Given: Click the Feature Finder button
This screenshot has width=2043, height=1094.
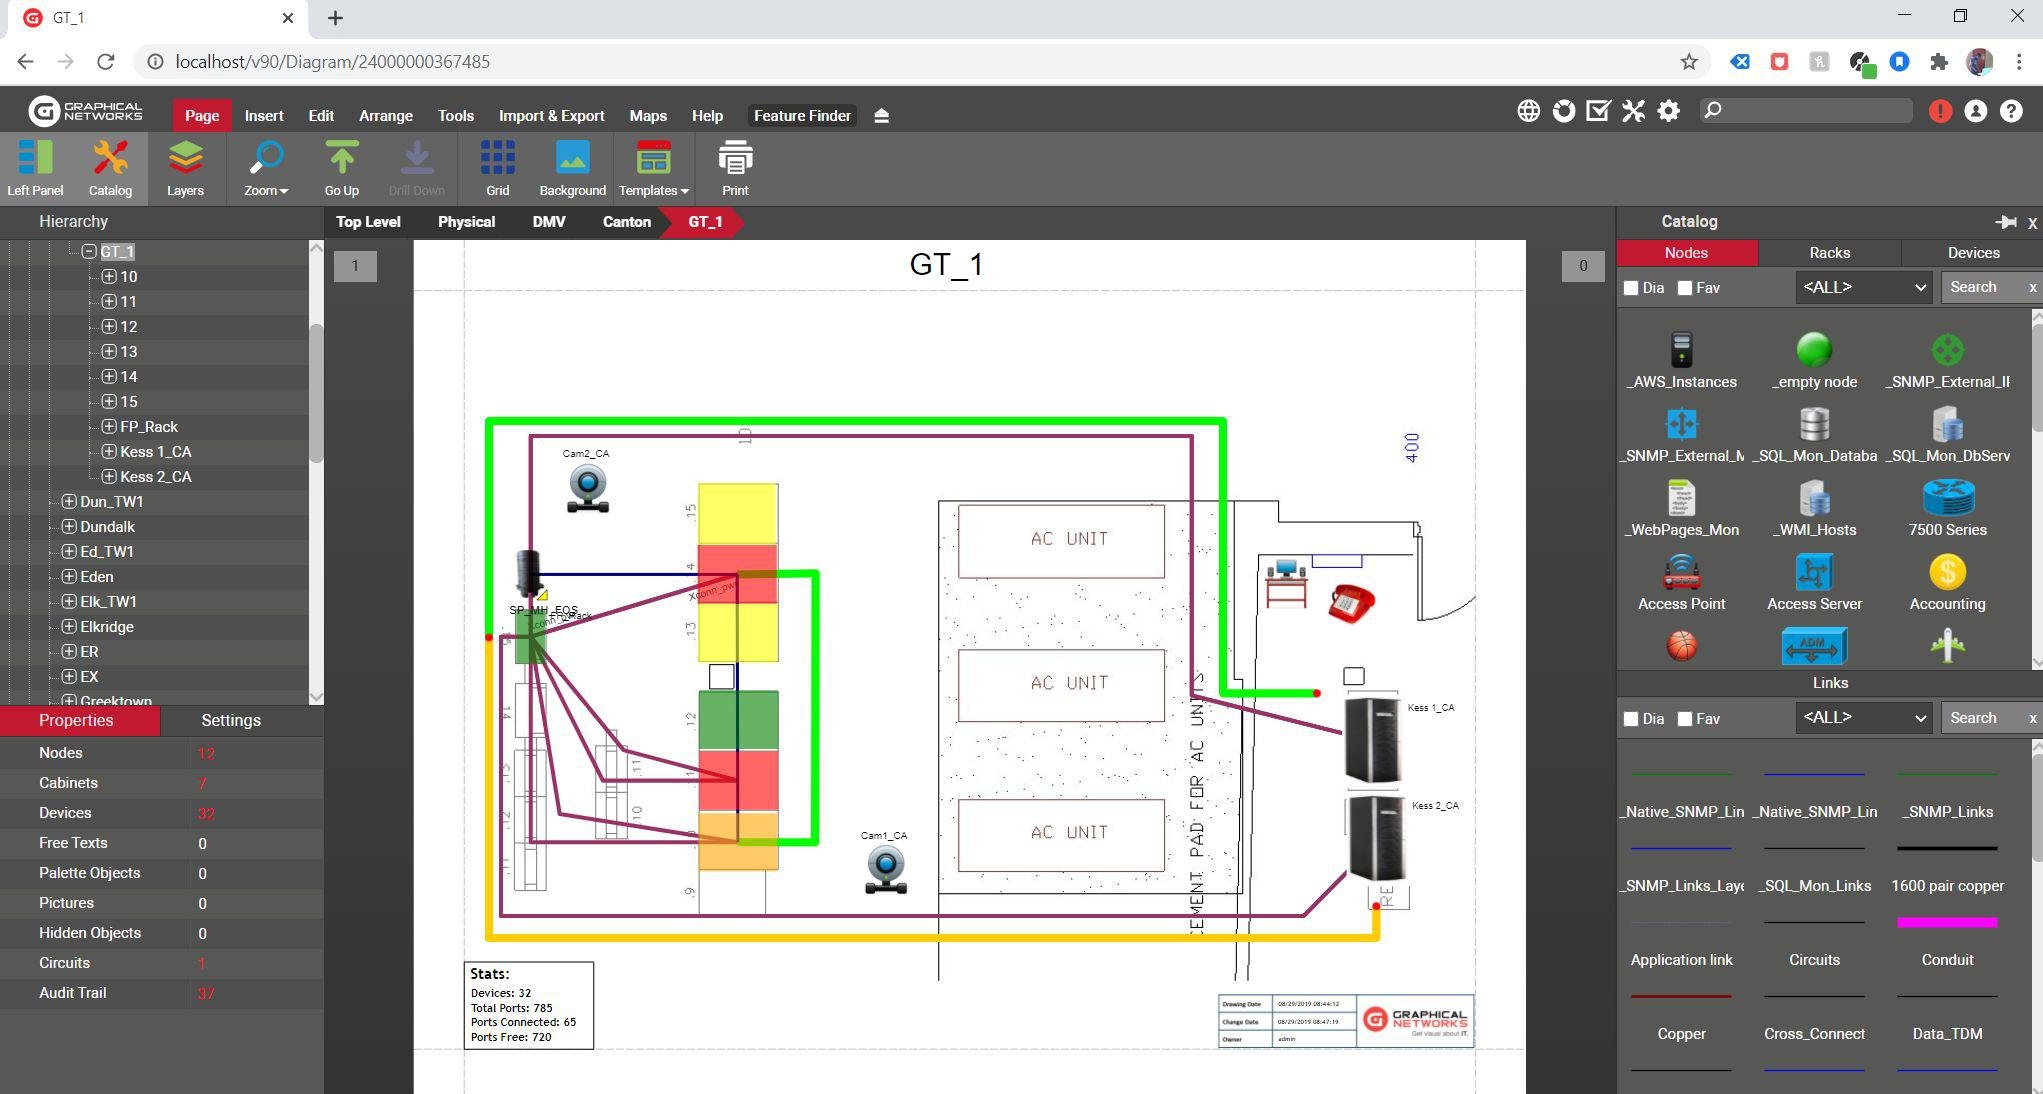Looking at the screenshot, I should pos(802,116).
